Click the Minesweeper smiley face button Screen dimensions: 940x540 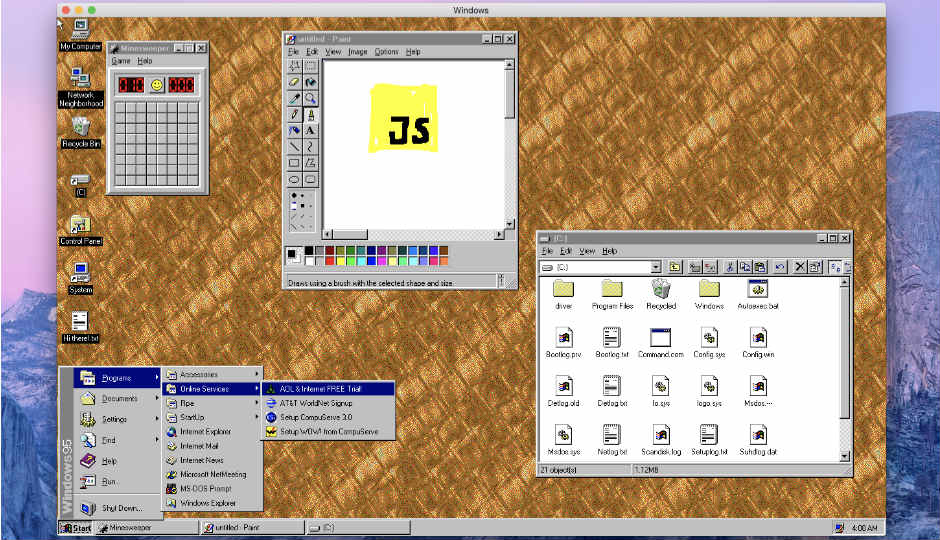coord(156,85)
